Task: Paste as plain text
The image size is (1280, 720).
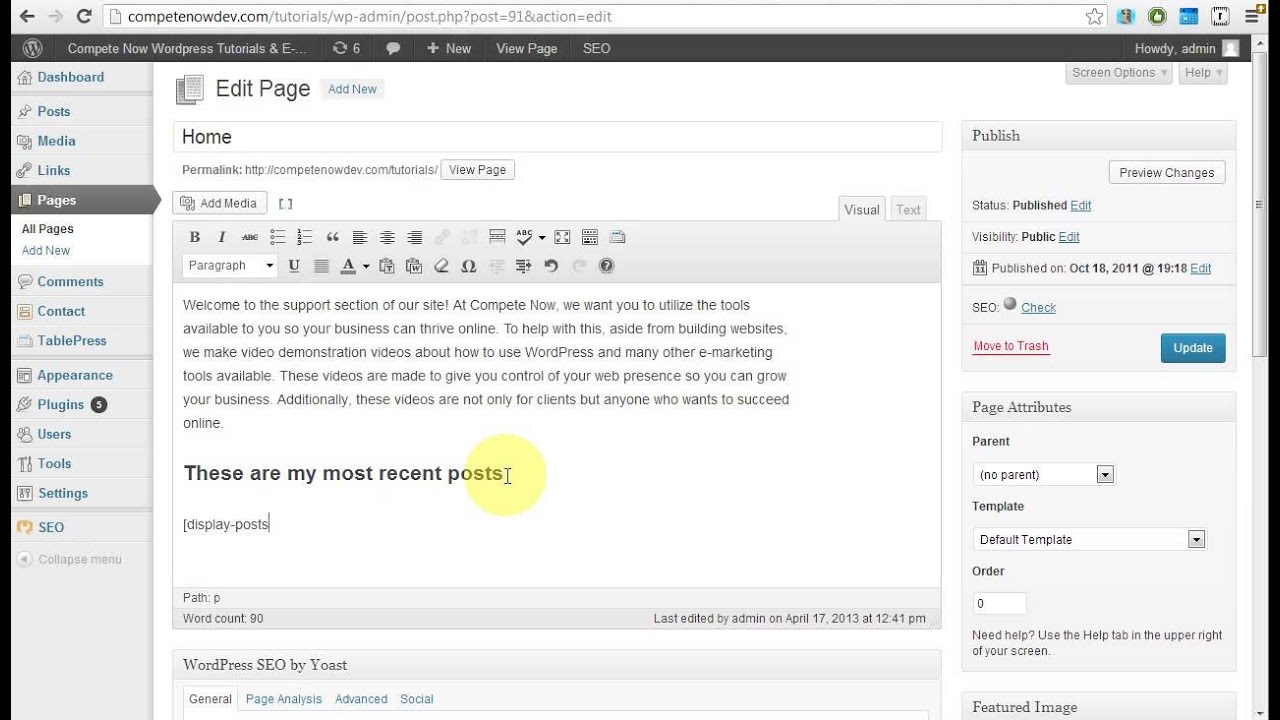Action: (x=386, y=266)
